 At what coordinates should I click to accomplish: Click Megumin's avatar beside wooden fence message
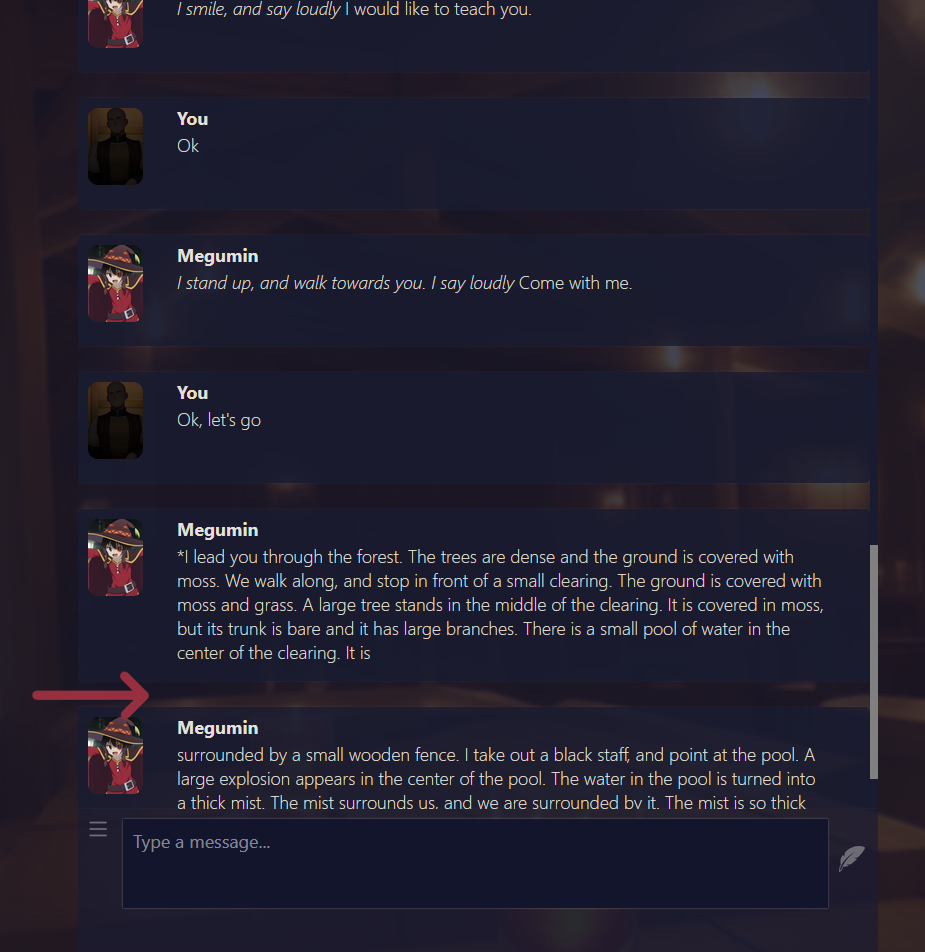115,755
